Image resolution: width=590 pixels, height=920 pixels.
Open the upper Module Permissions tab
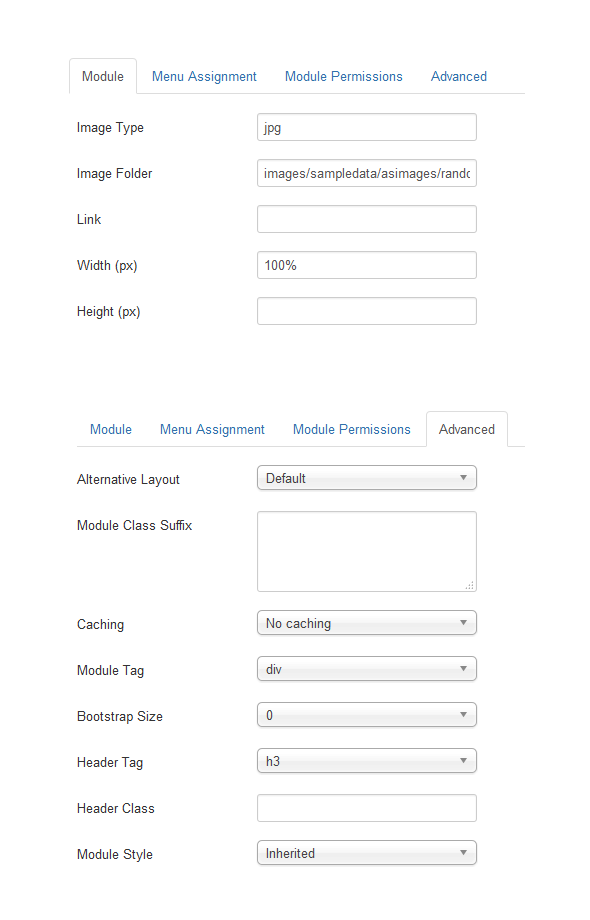tap(344, 76)
